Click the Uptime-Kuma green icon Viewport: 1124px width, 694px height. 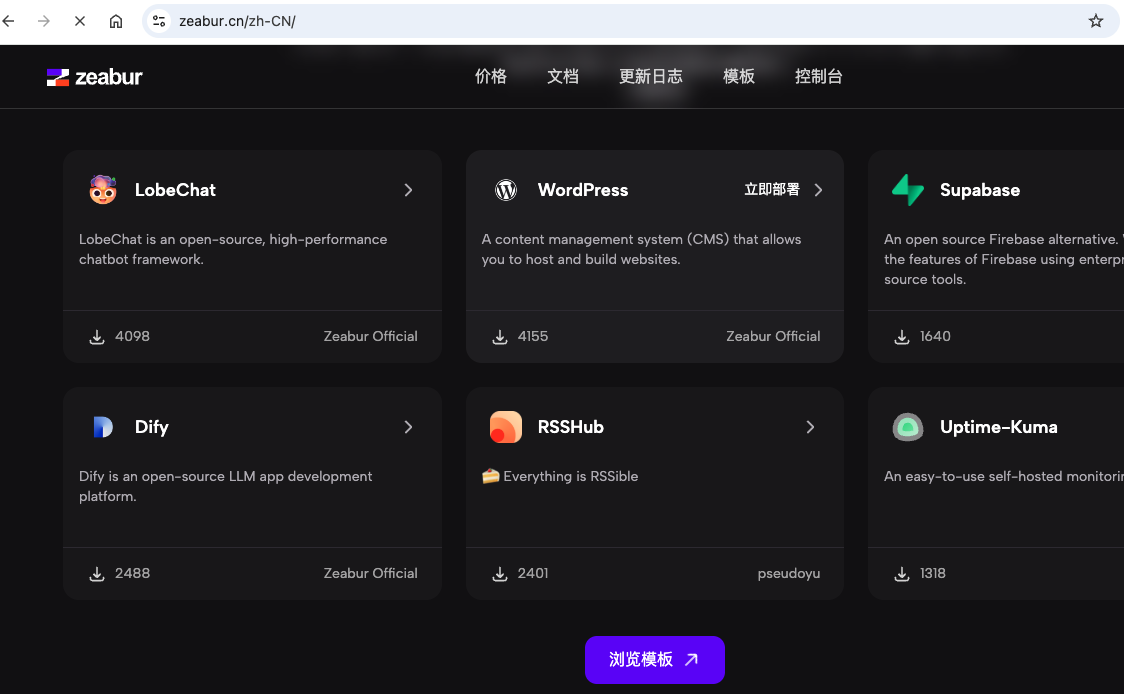coord(908,427)
